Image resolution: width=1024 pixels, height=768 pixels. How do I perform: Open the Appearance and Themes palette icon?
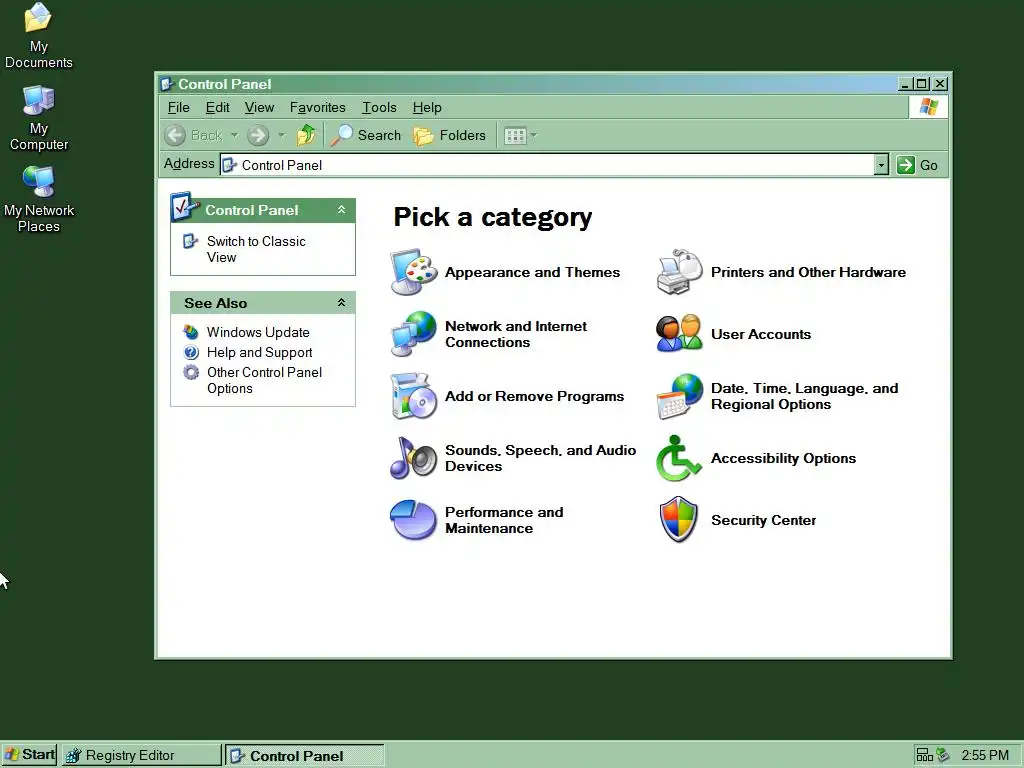[x=413, y=272]
